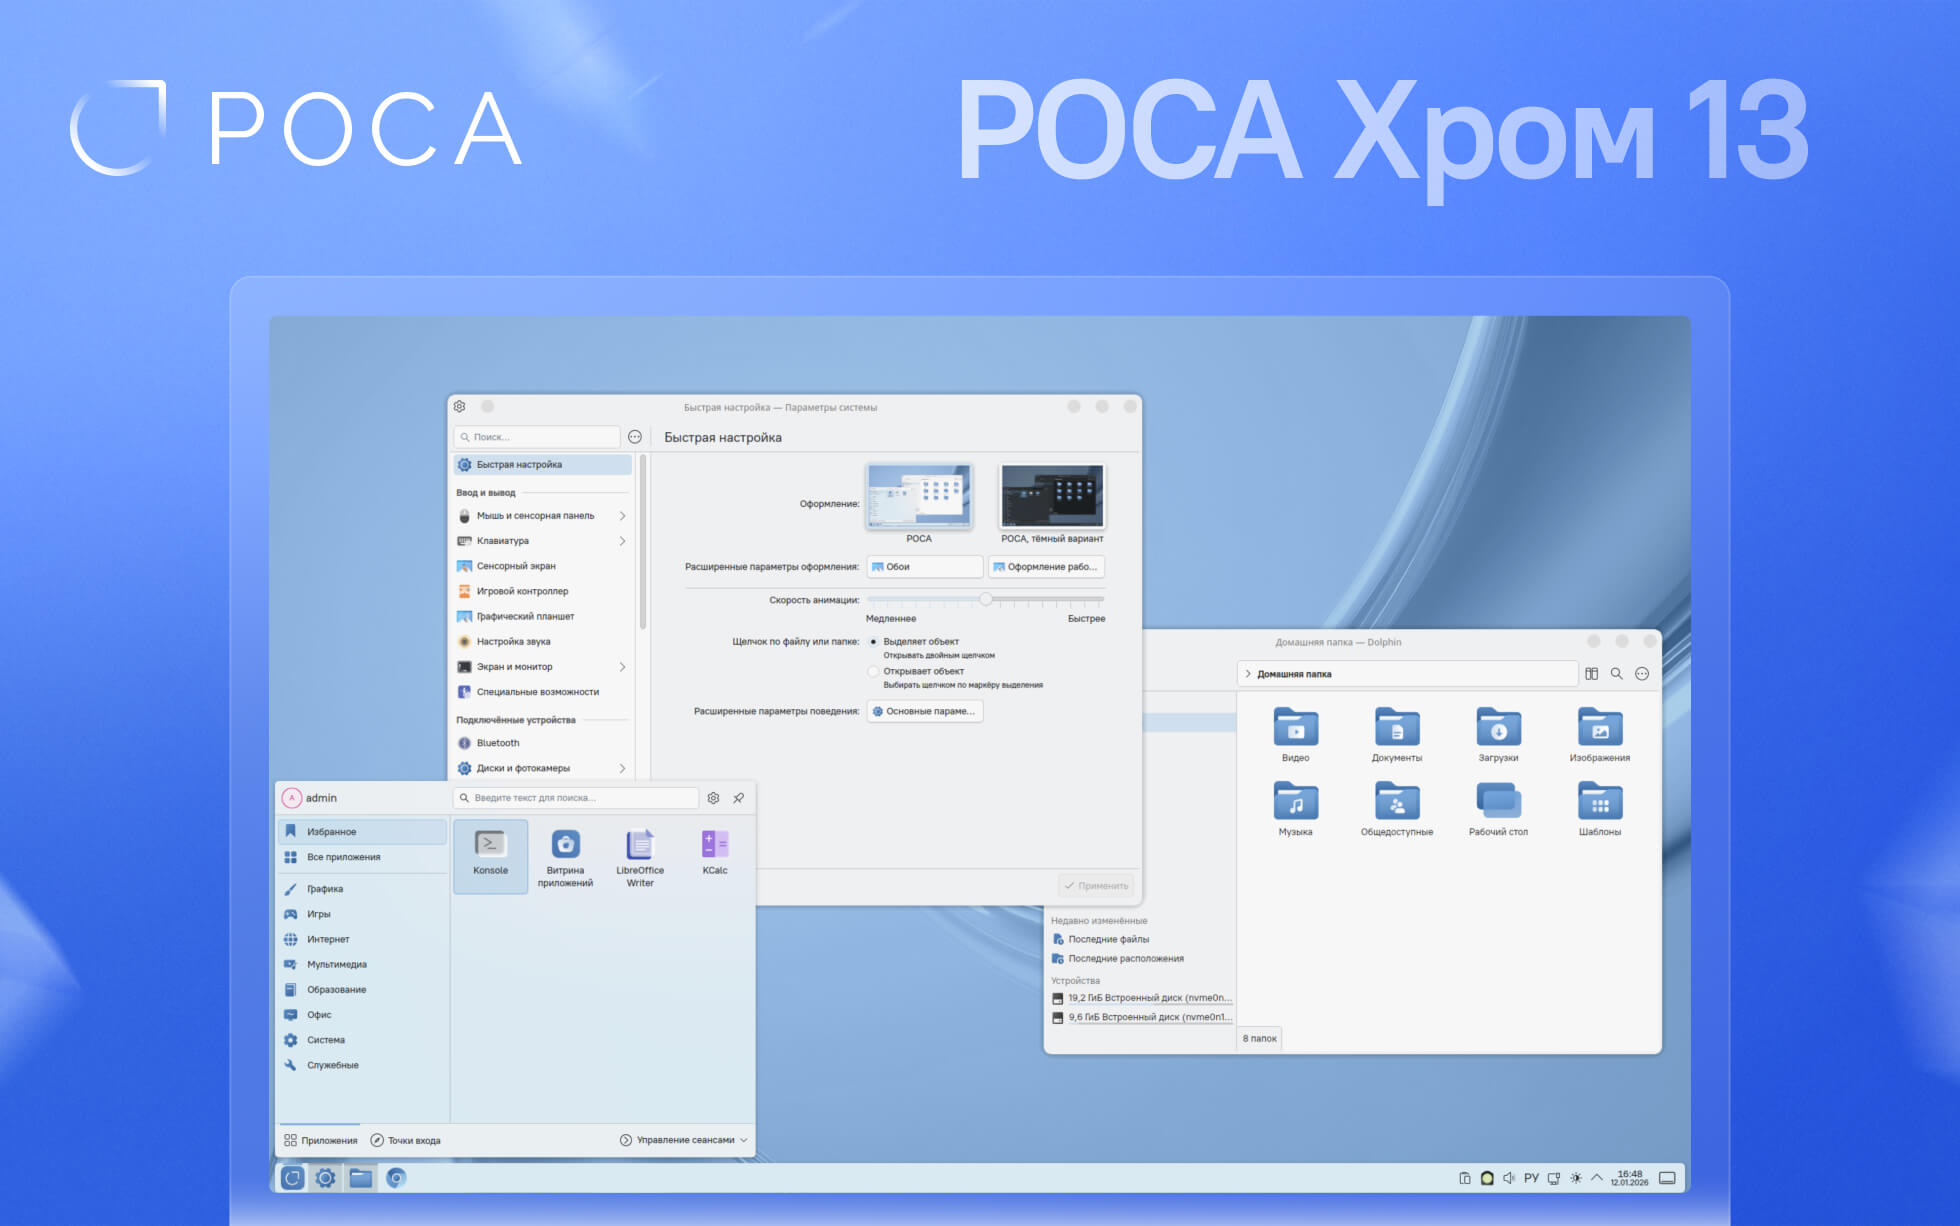Viewport: 1960px width, 1226px height.
Task: Open the Графика category
Action: (x=362, y=889)
